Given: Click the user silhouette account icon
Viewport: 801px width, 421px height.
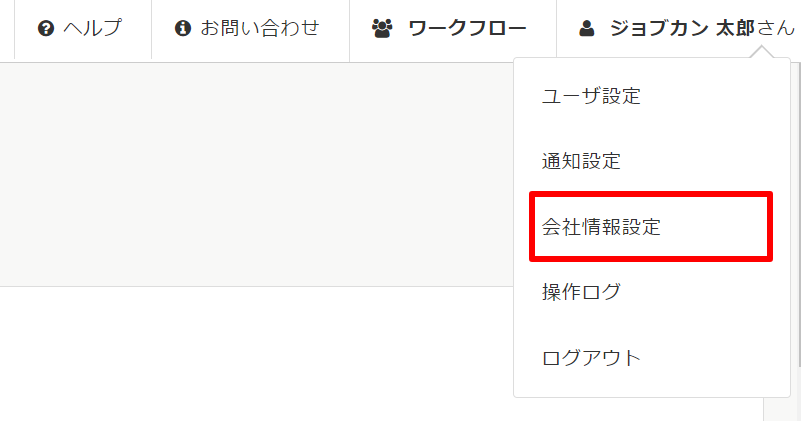Looking at the screenshot, I should (587, 29).
